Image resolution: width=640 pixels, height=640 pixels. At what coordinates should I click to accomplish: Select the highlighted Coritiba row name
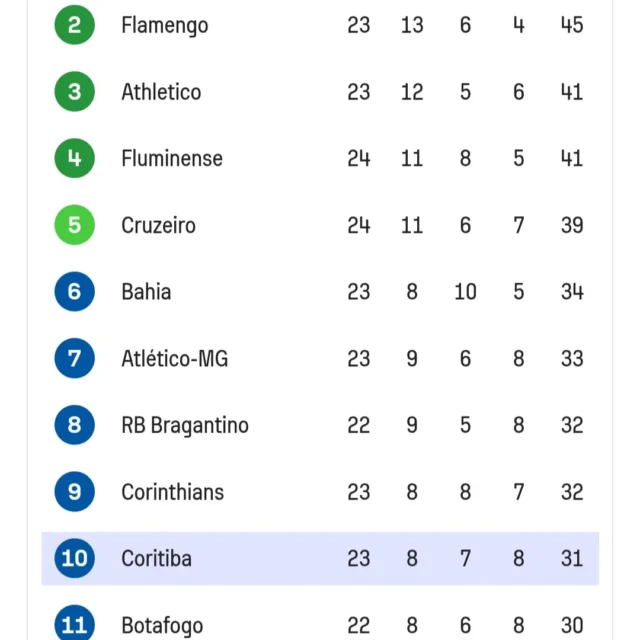click(156, 558)
